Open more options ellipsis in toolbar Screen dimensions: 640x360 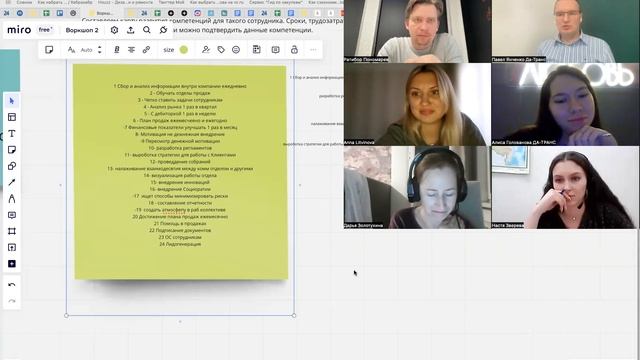313,50
